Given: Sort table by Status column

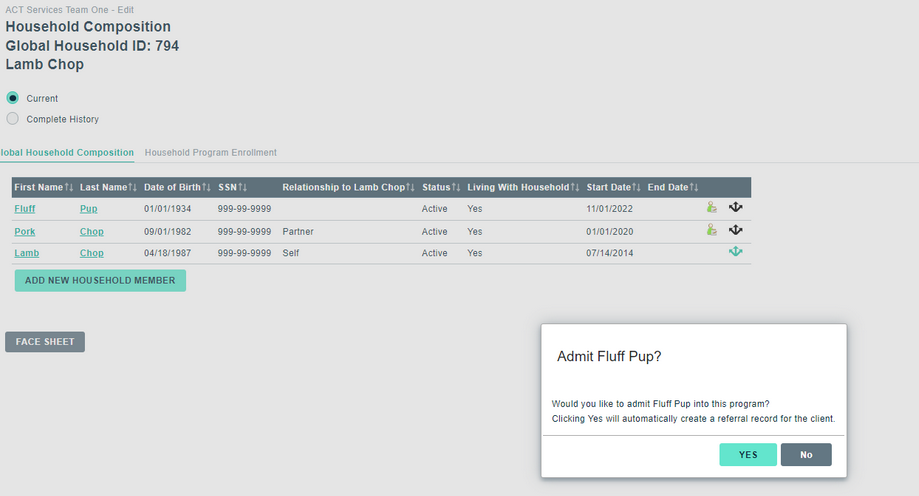Looking at the screenshot, I should point(440,188).
